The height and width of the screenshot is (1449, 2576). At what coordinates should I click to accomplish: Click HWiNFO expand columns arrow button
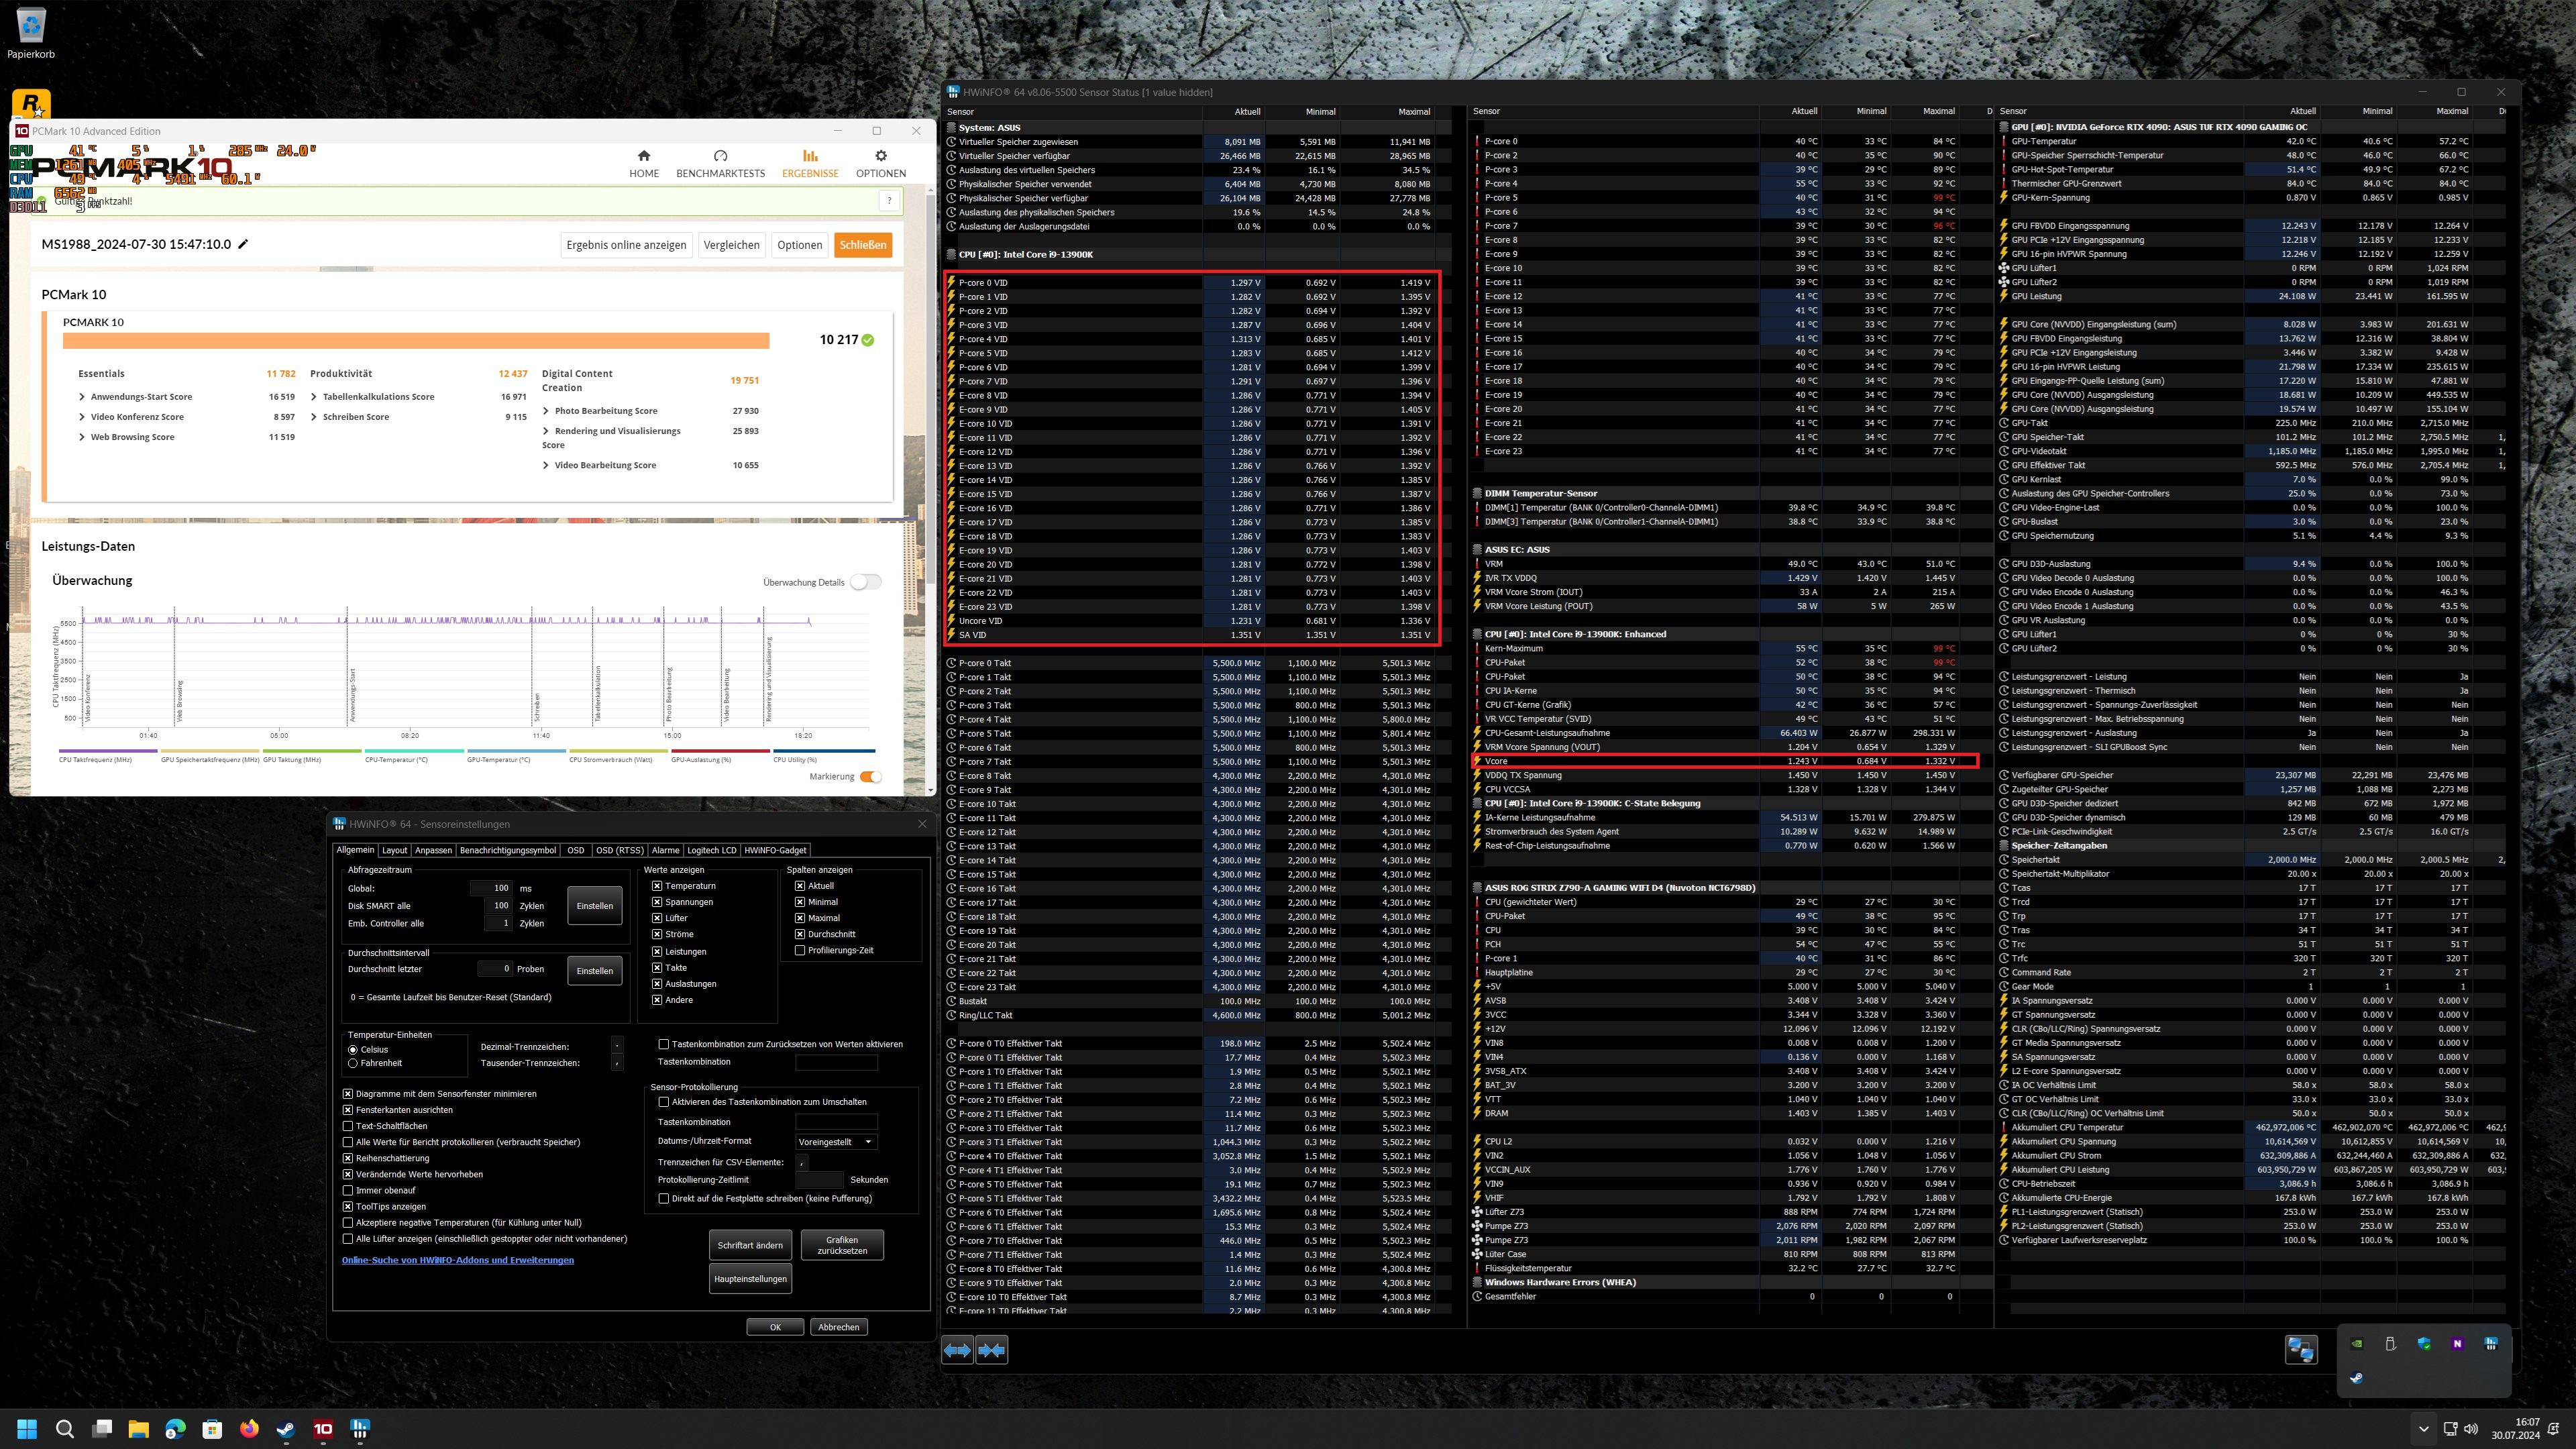coord(957,1350)
